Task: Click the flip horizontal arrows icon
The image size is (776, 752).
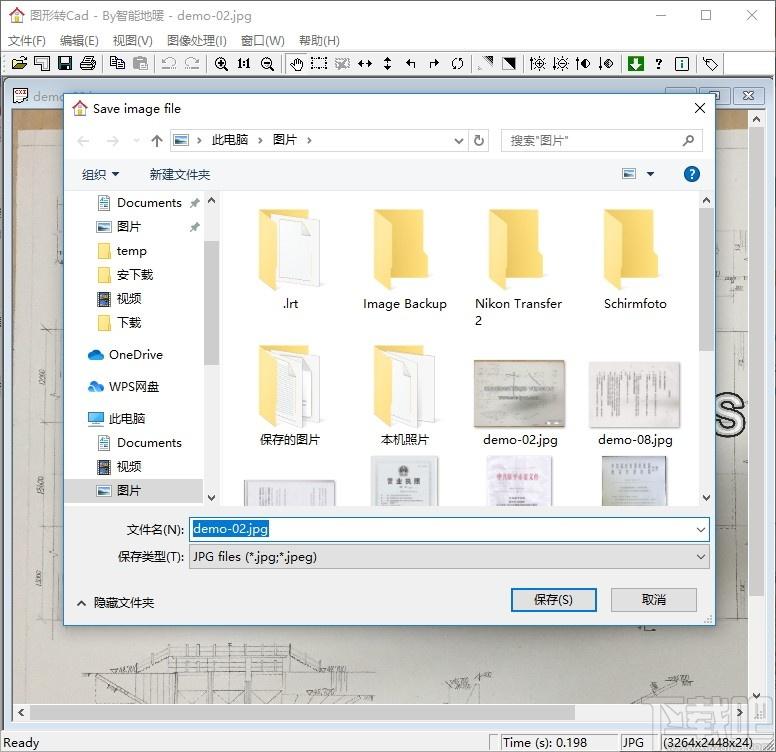Action: (x=365, y=63)
